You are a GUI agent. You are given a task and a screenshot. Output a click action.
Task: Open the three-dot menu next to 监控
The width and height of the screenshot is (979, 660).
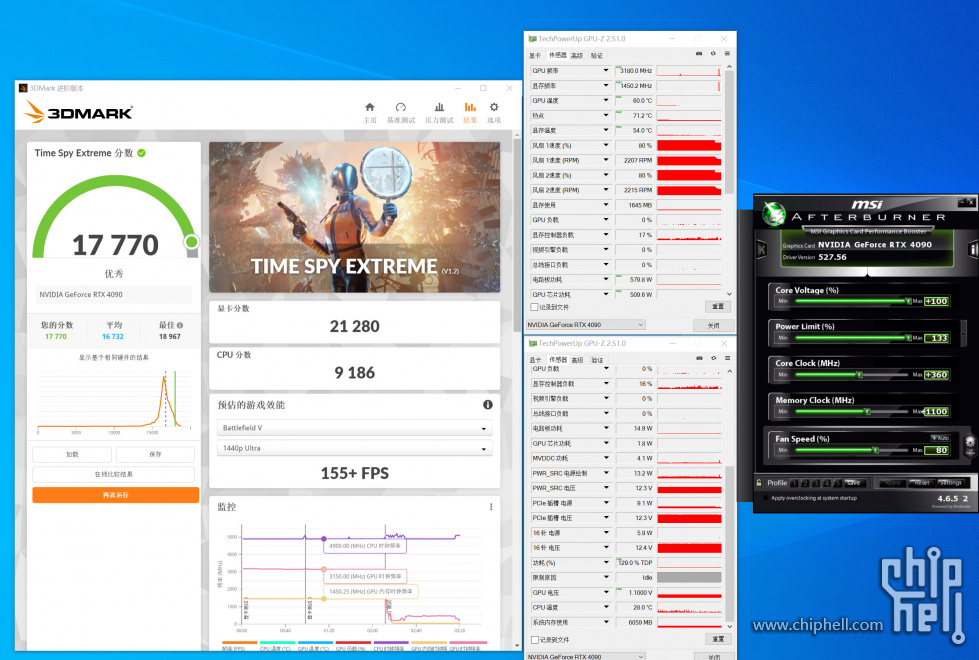point(491,507)
